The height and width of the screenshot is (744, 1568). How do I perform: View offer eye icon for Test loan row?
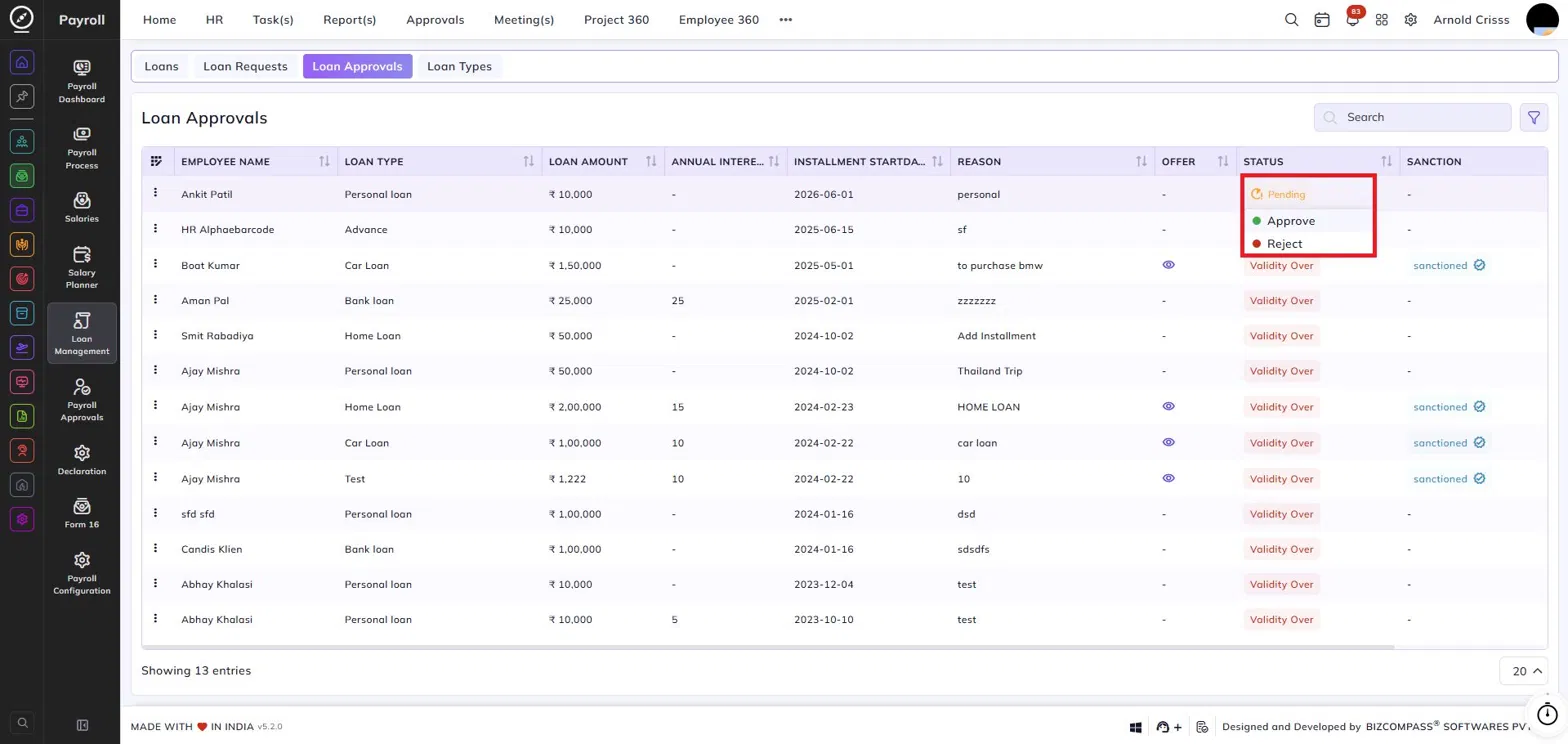[1168, 478]
